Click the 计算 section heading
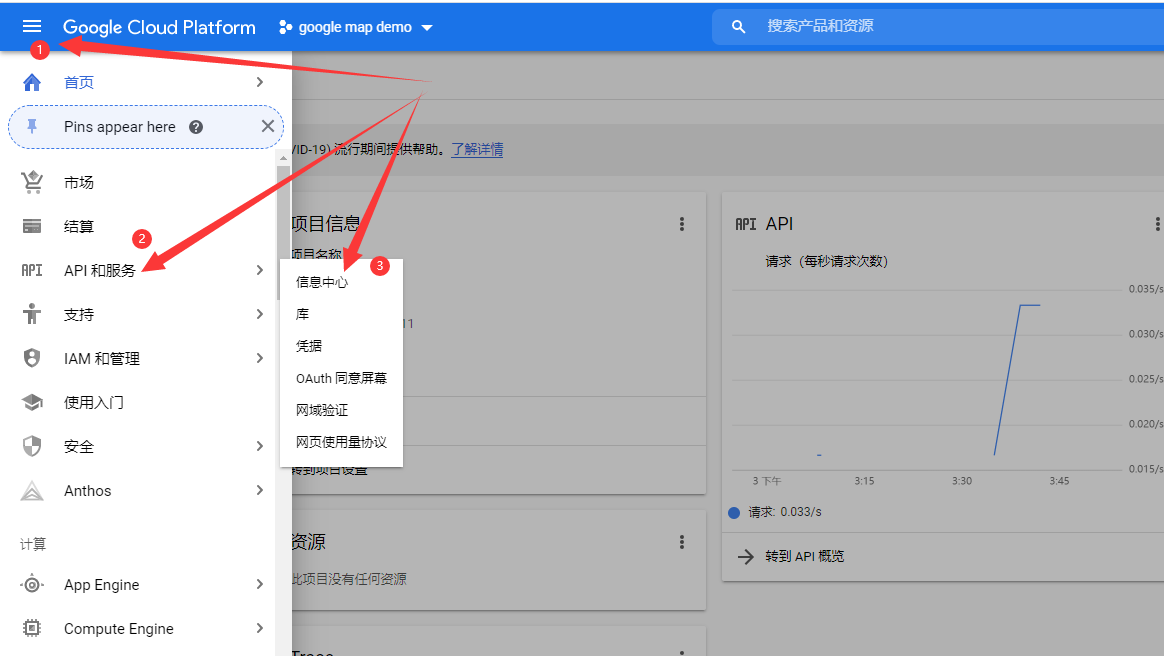1164x656 pixels. [33, 544]
